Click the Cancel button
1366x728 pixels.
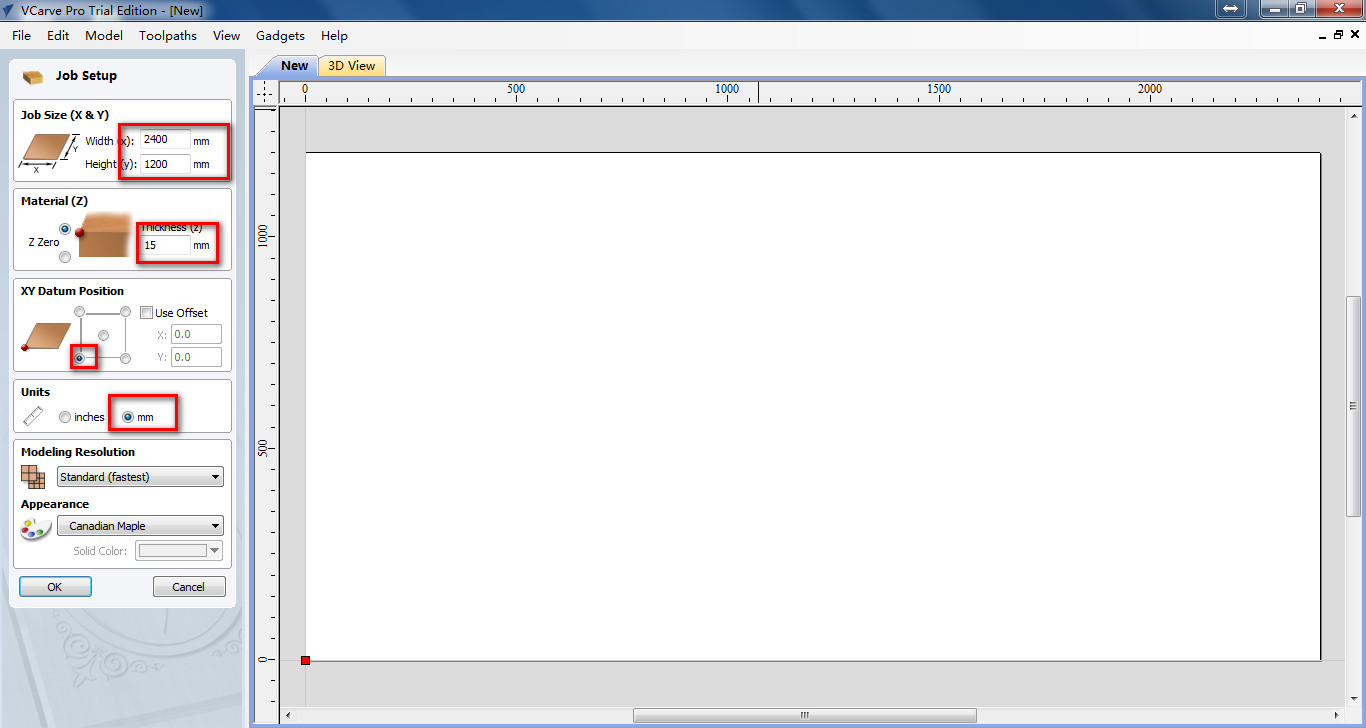click(189, 587)
